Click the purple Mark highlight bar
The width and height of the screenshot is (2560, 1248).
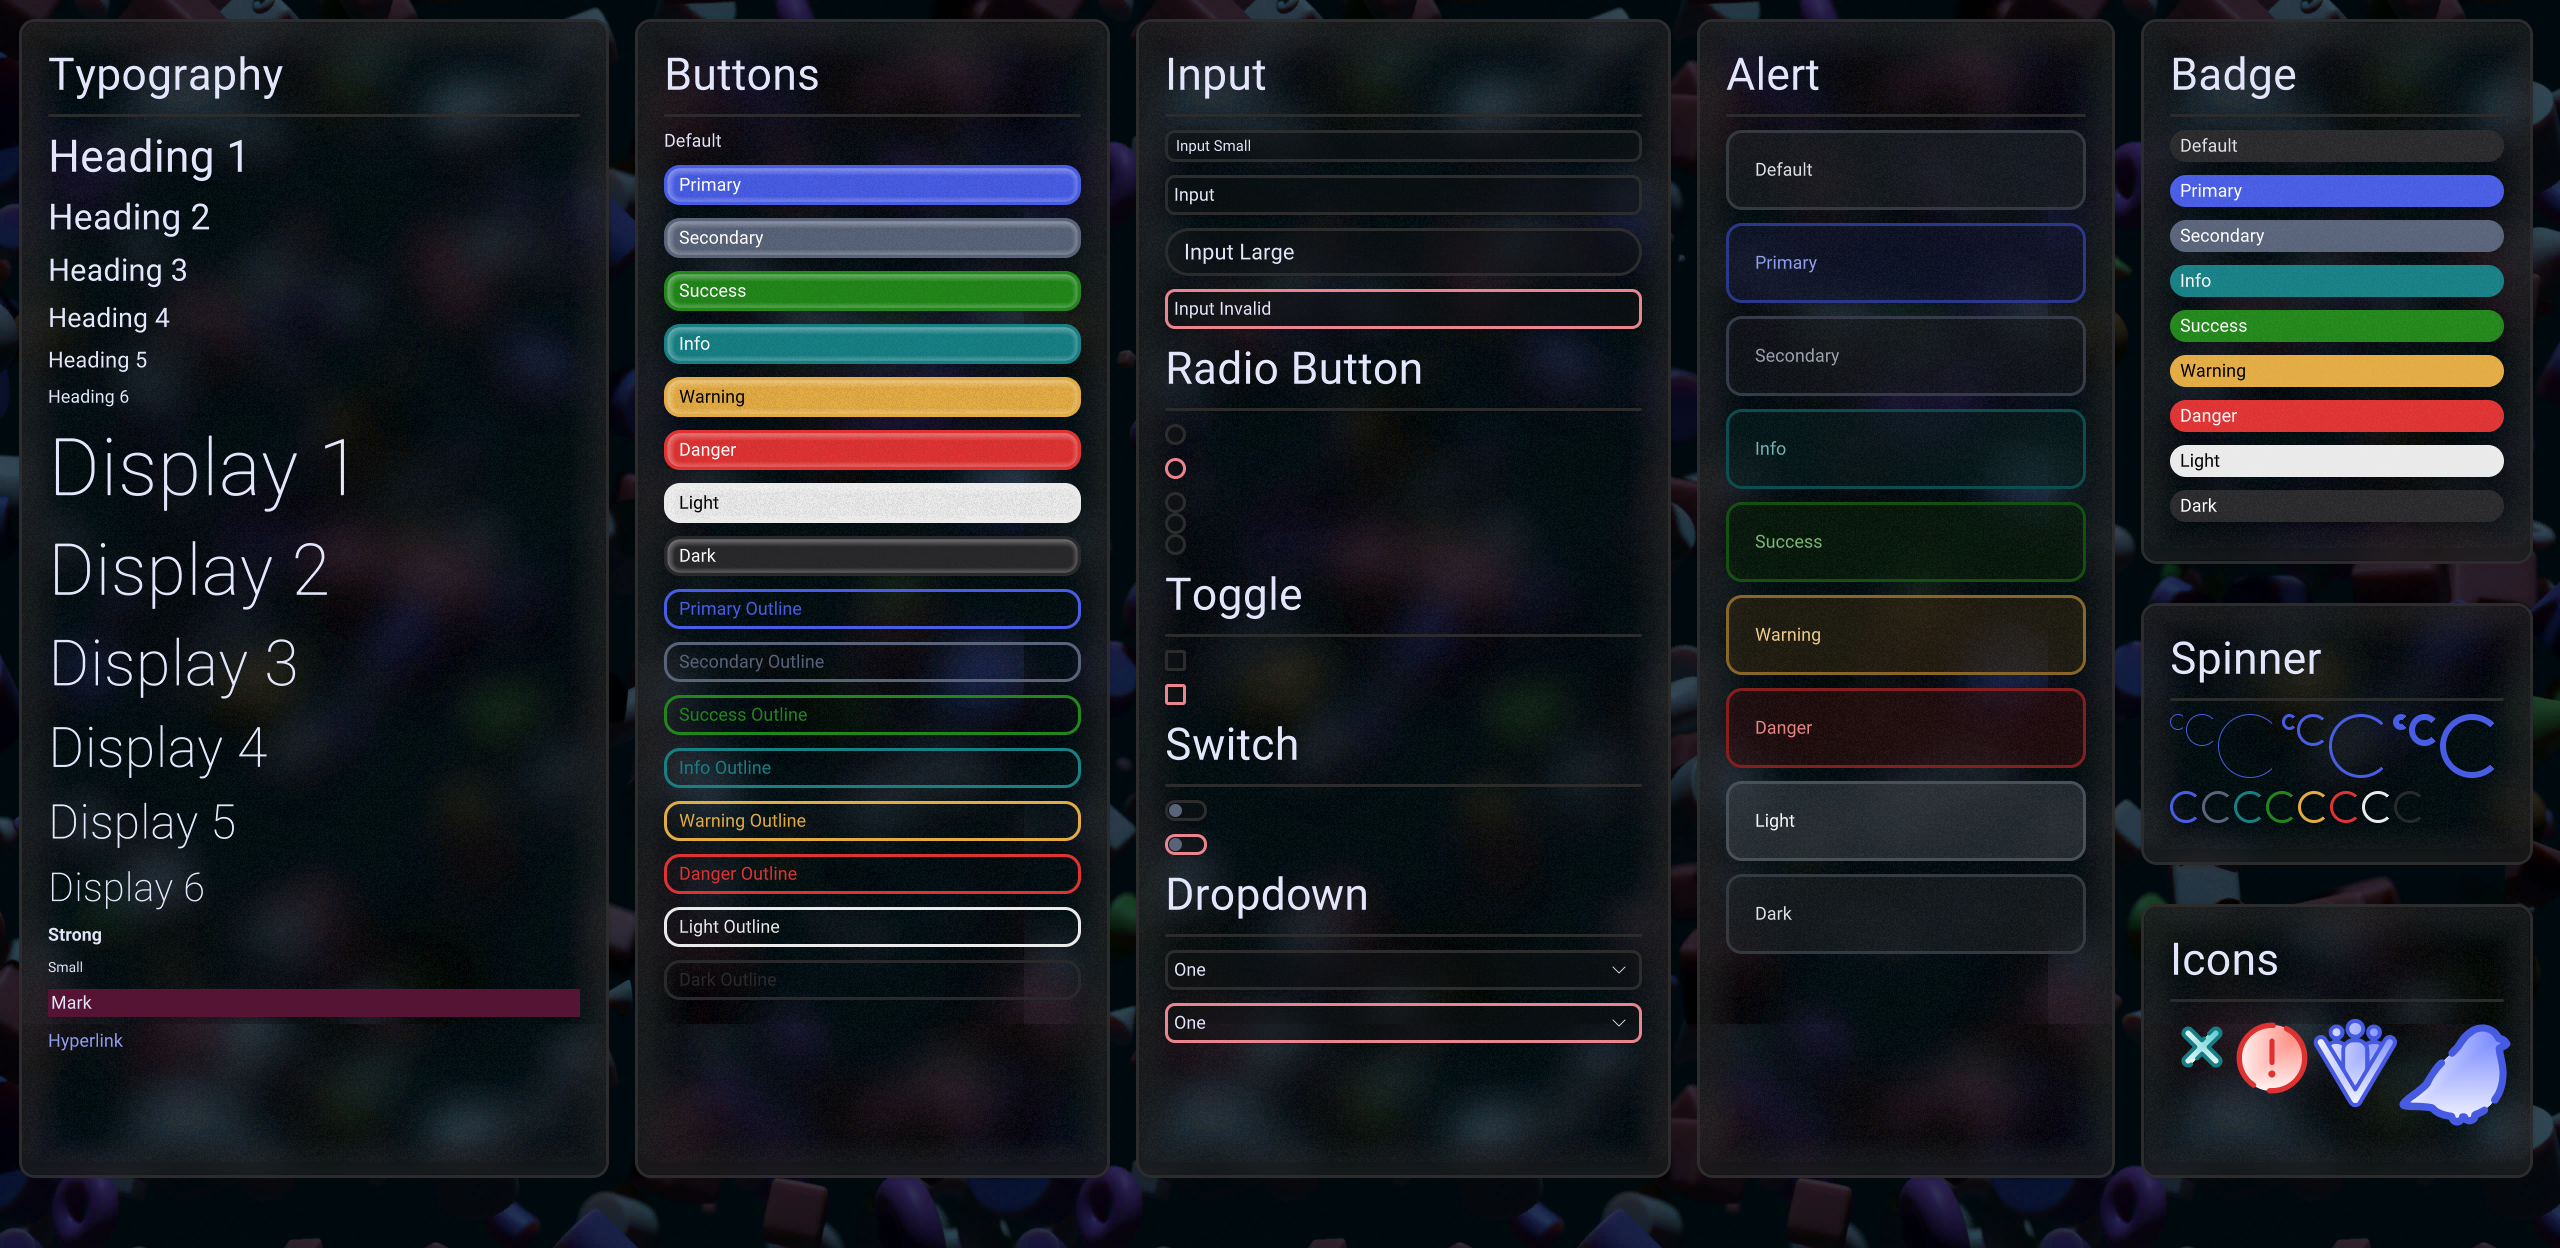pyautogui.click(x=314, y=1003)
